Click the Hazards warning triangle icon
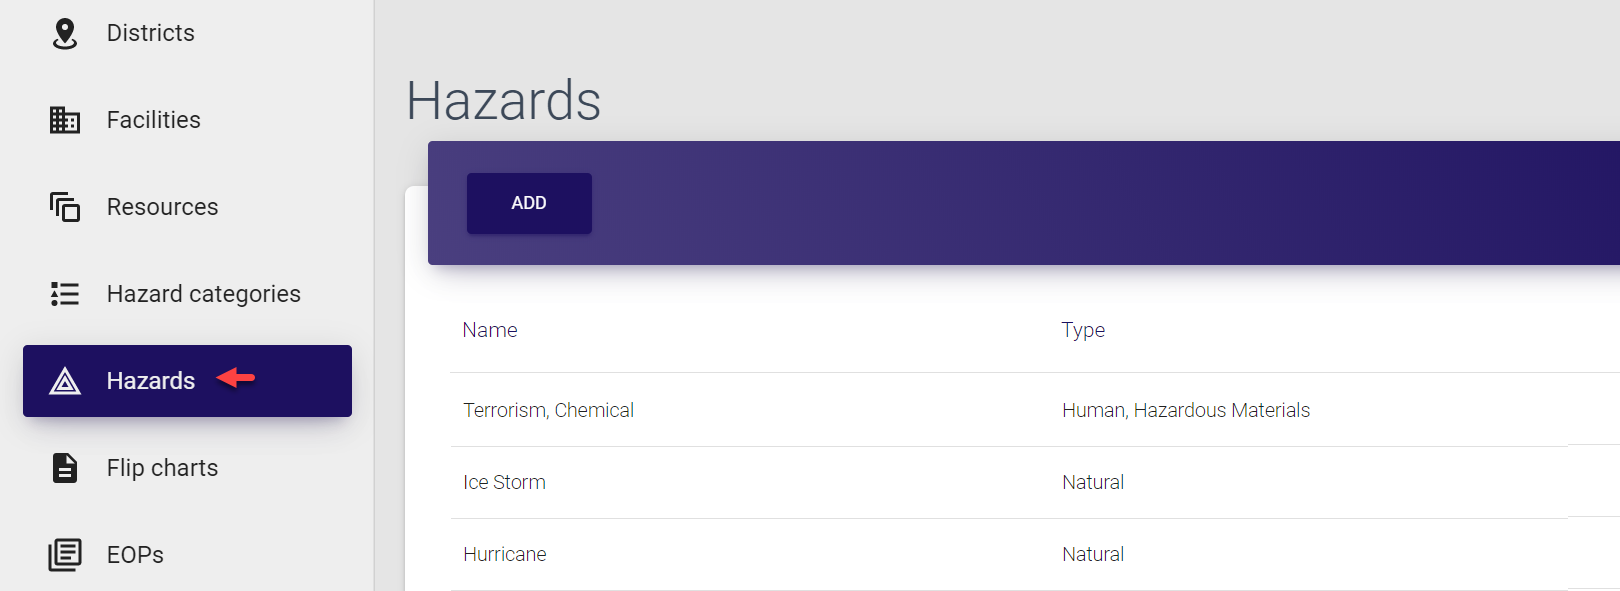Viewport: 1620px width, 591px height. point(65,381)
